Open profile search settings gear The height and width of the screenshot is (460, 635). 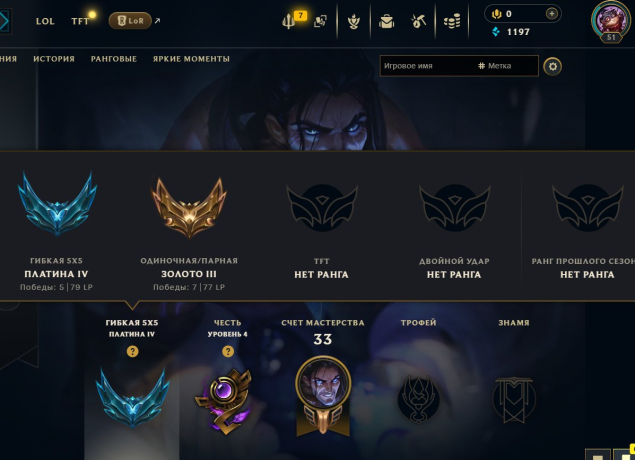552,66
